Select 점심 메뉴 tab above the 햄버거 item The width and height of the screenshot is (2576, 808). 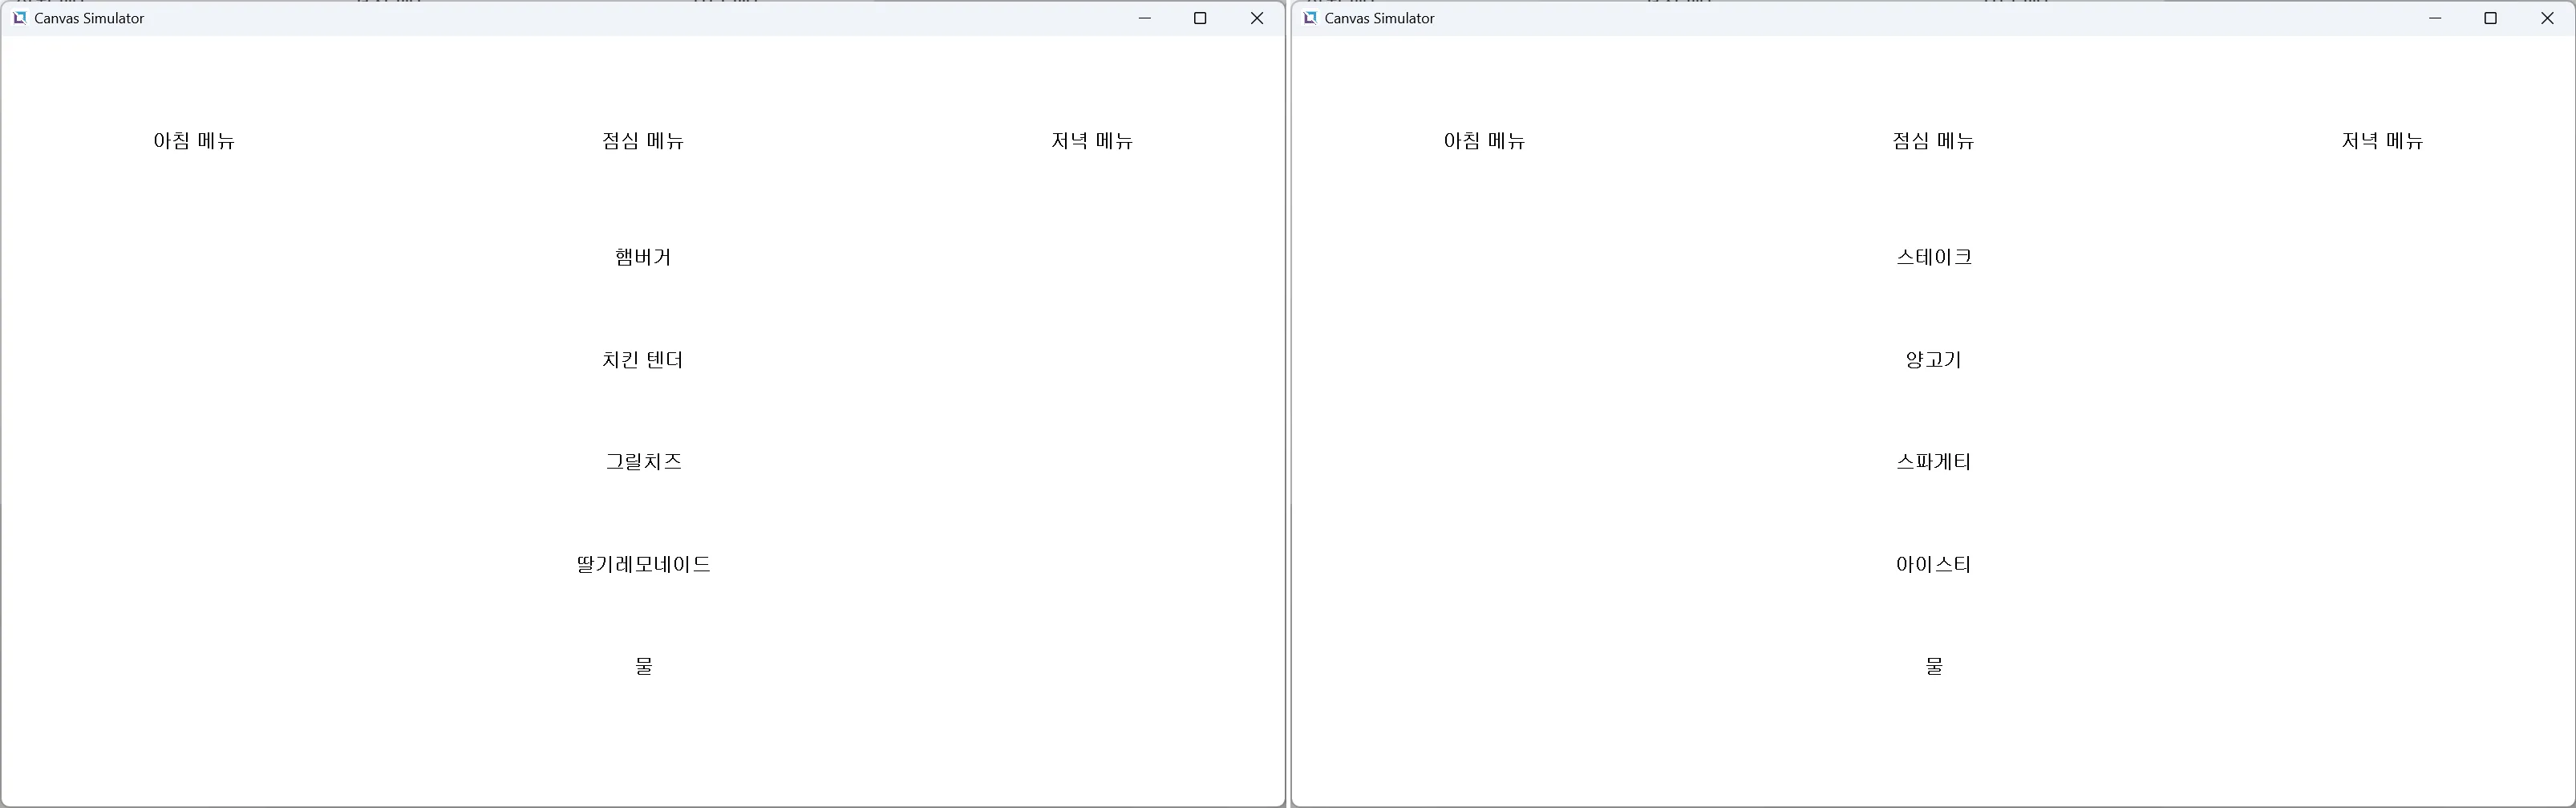coord(643,141)
